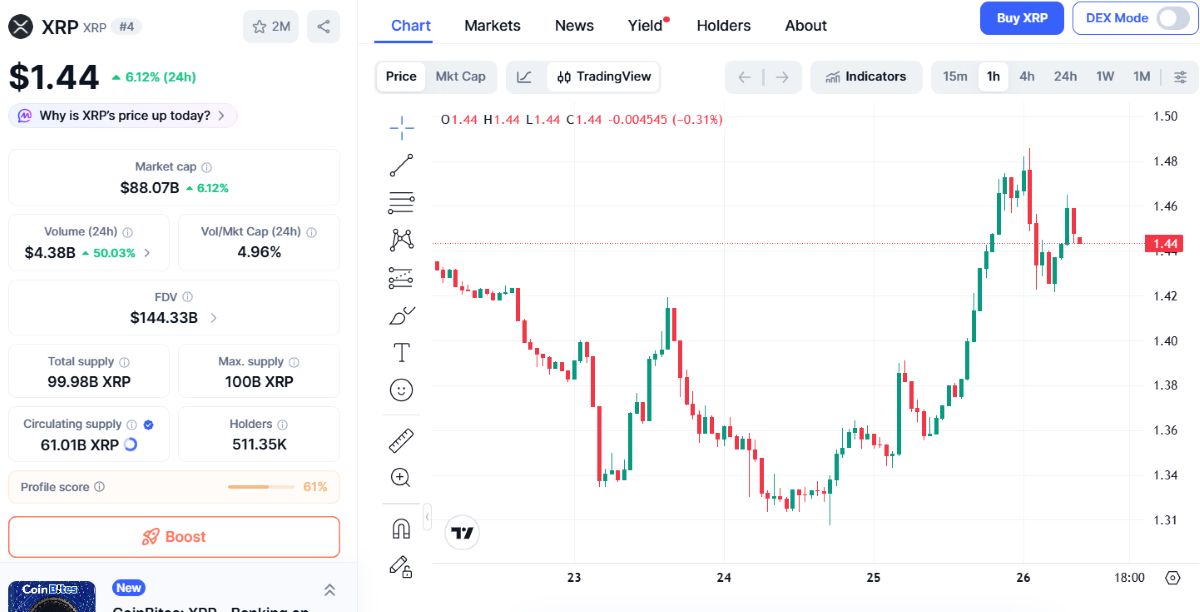1200x612 pixels.
Task: Click the CoinBites thumbnail image
Action: tap(52, 597)
